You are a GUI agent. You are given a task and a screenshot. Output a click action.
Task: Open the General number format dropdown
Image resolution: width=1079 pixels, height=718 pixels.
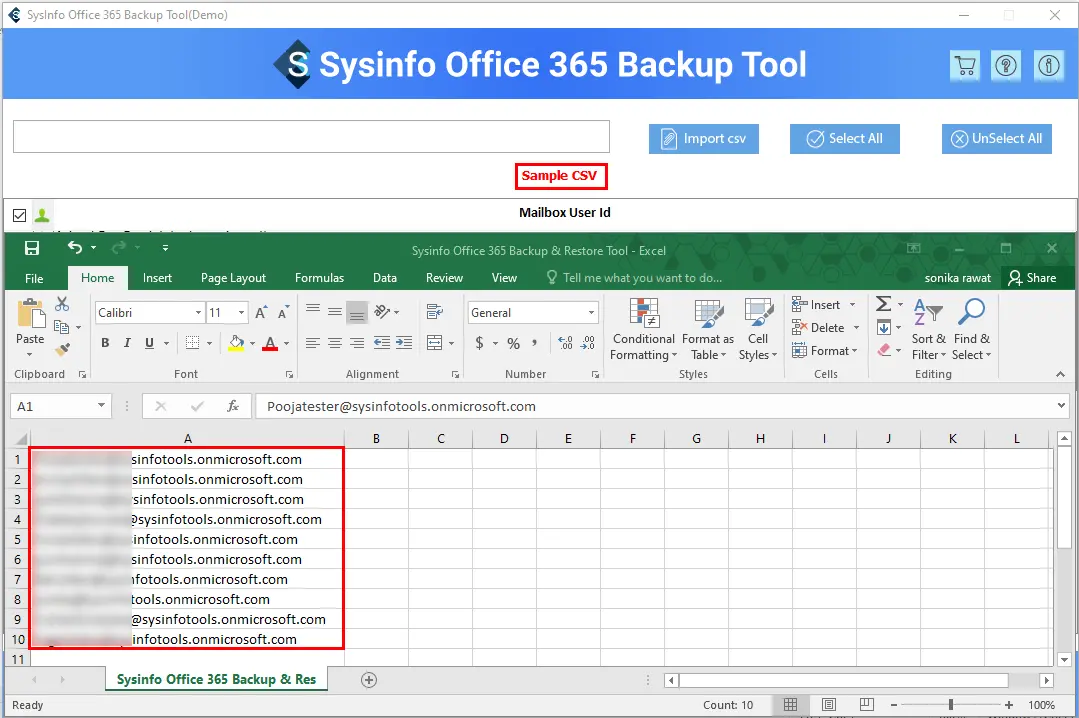pos(592,313)
